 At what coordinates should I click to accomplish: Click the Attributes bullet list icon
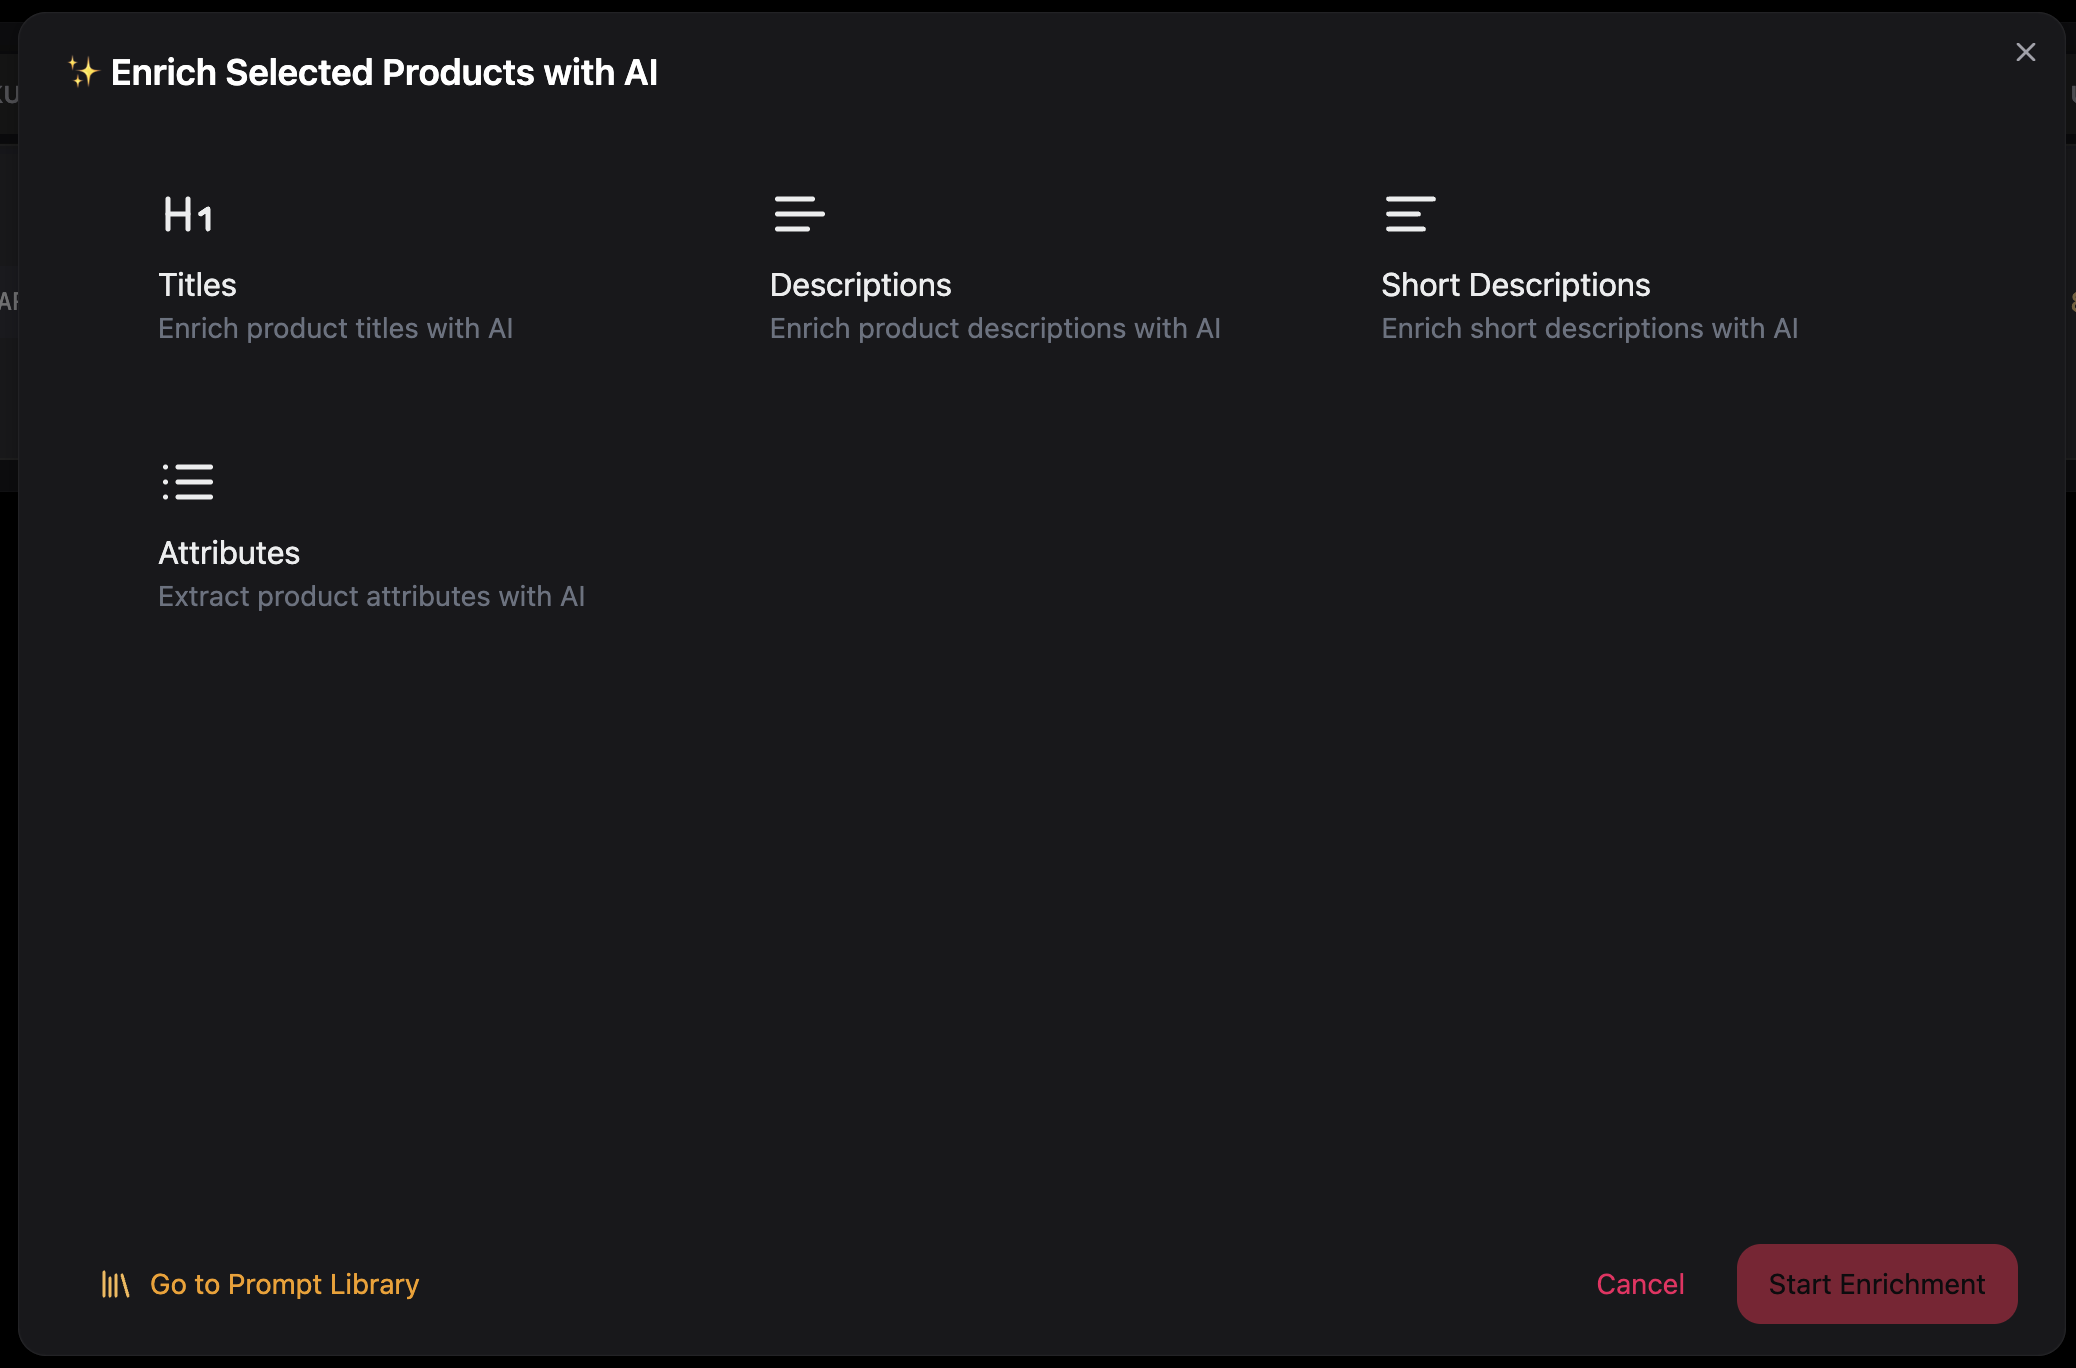click(188, 482)
